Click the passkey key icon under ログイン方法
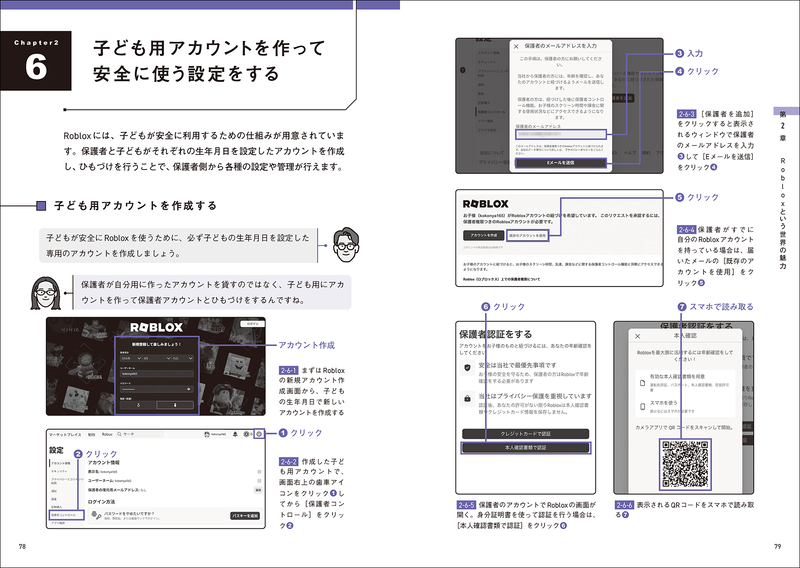800x568 pixels. 95,515
